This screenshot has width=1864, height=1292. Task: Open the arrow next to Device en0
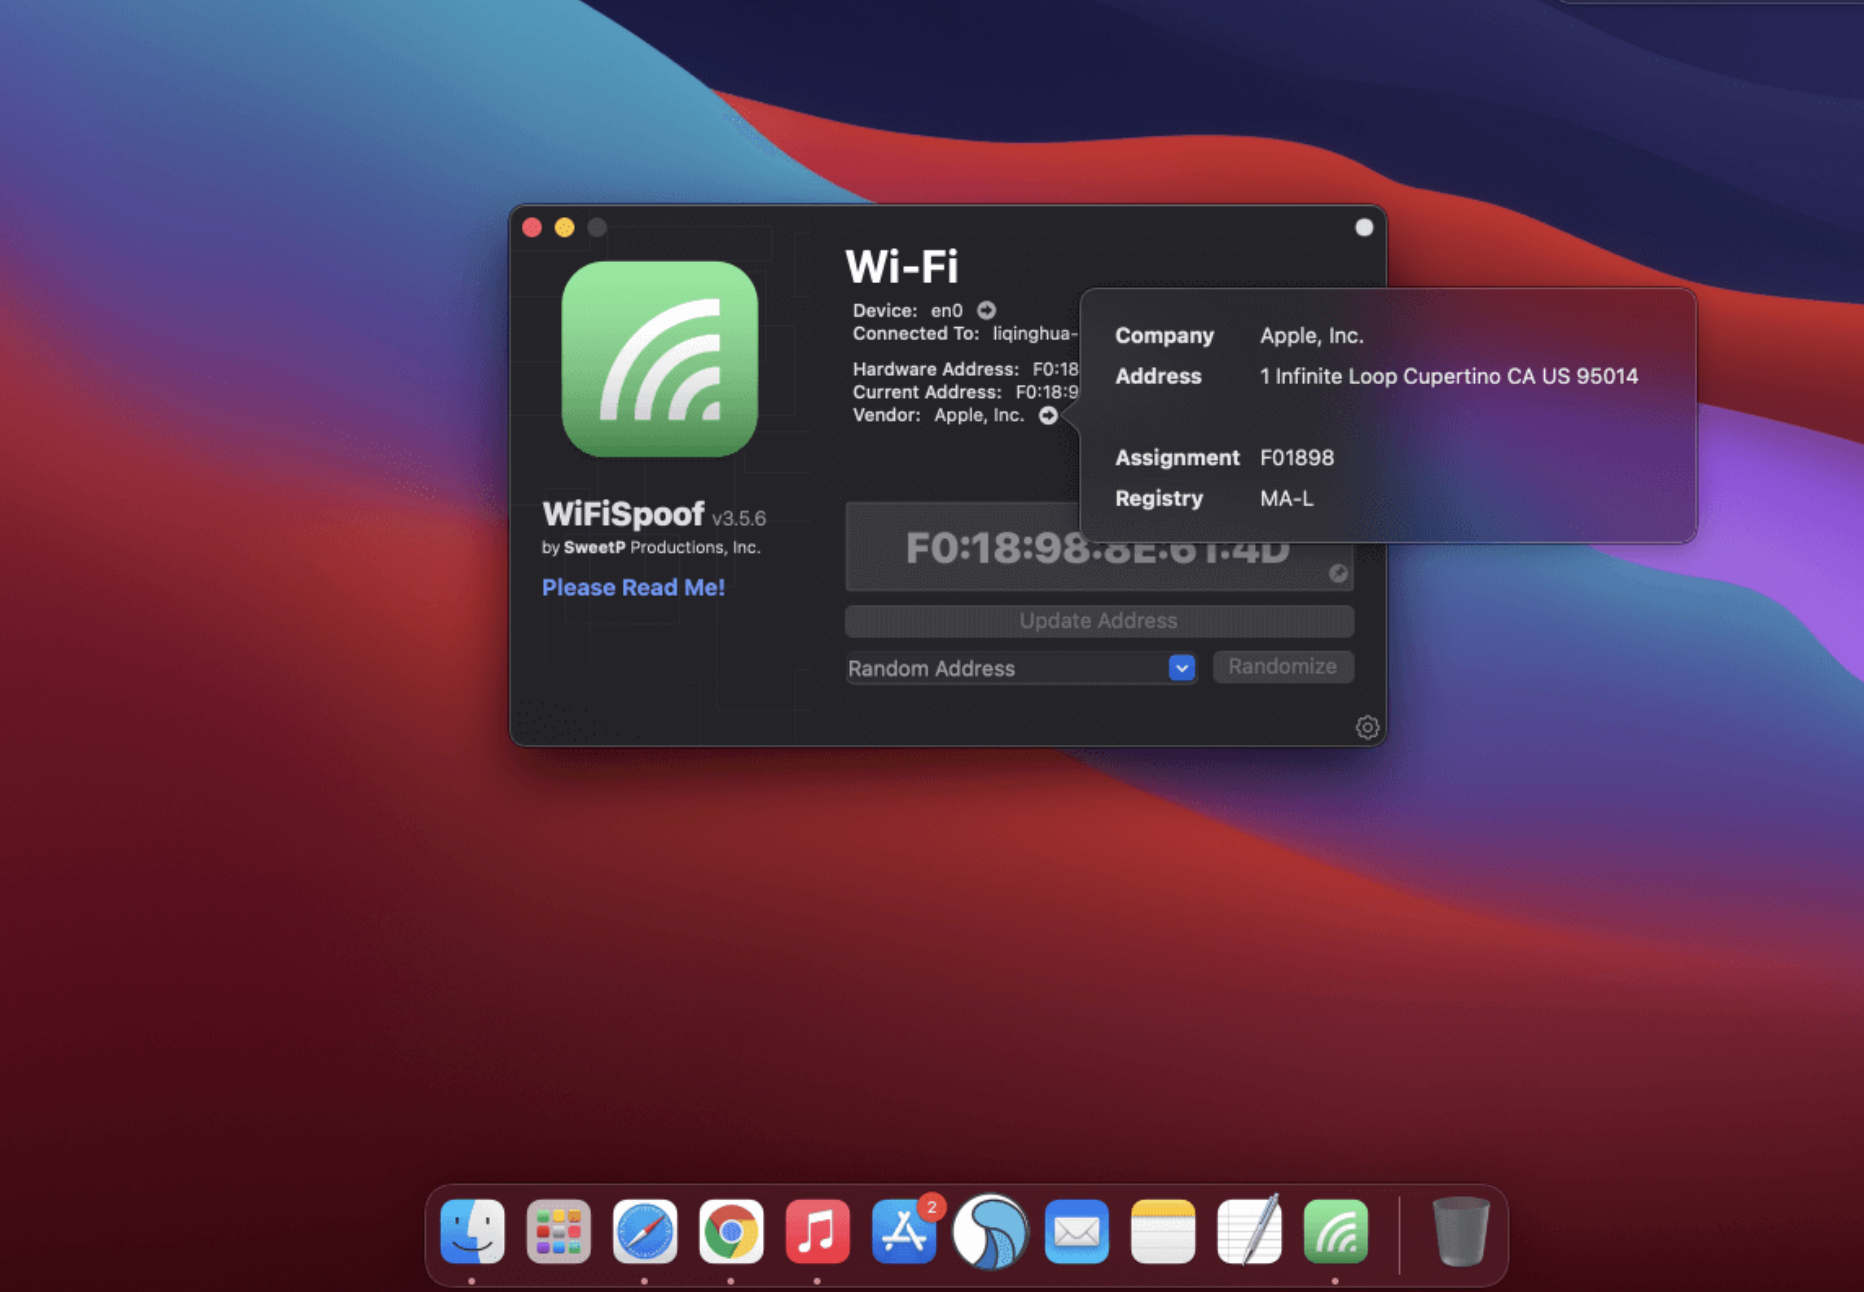point(986,310)
